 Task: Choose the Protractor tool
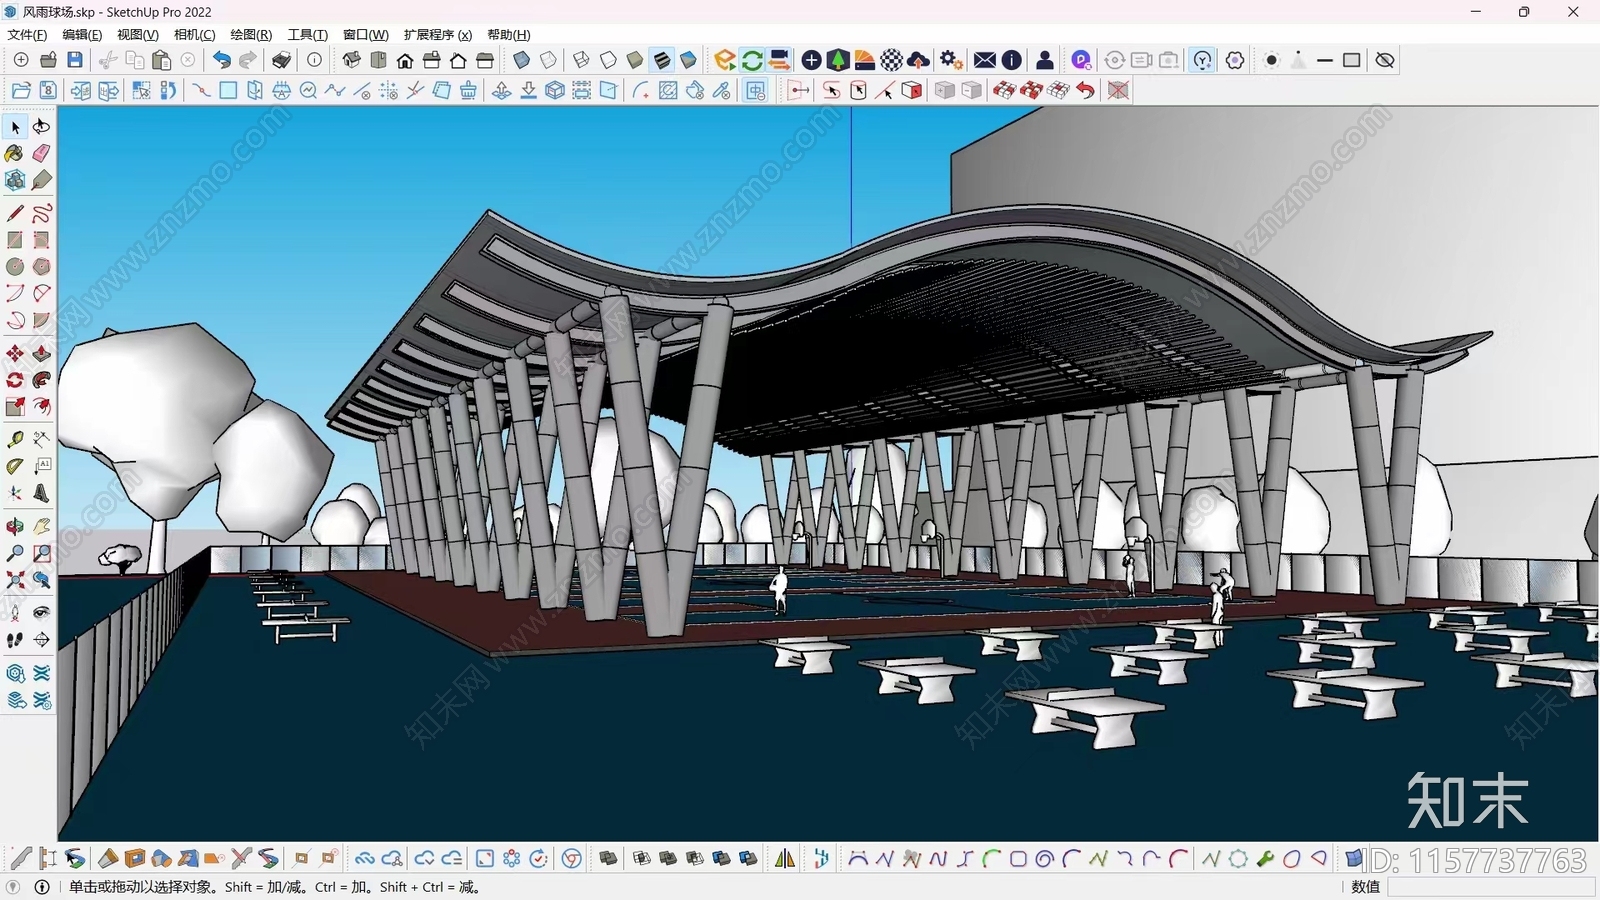[15, 466]
